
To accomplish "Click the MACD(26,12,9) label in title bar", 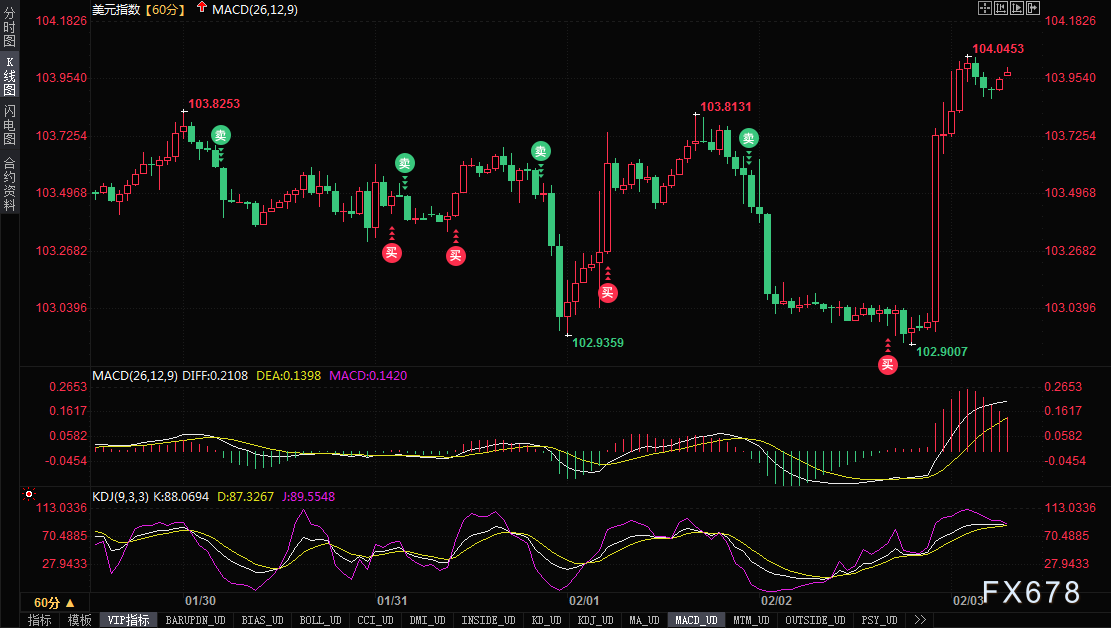I will 255,9.
